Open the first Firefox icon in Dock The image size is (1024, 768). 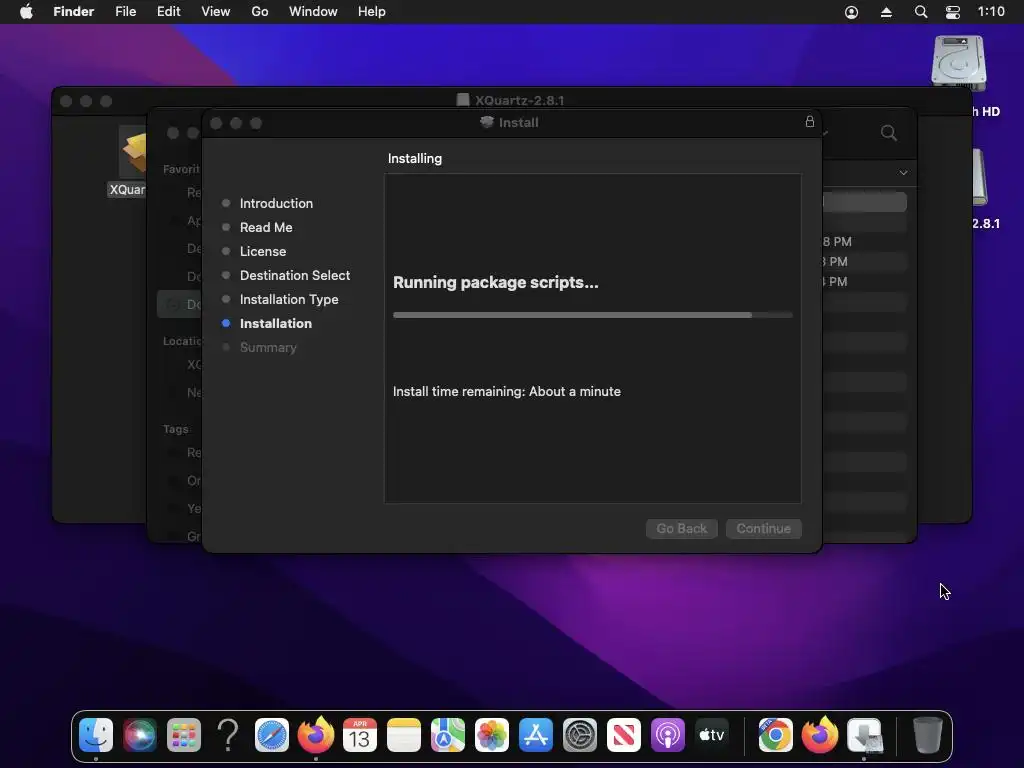click(x=315, y=735)
